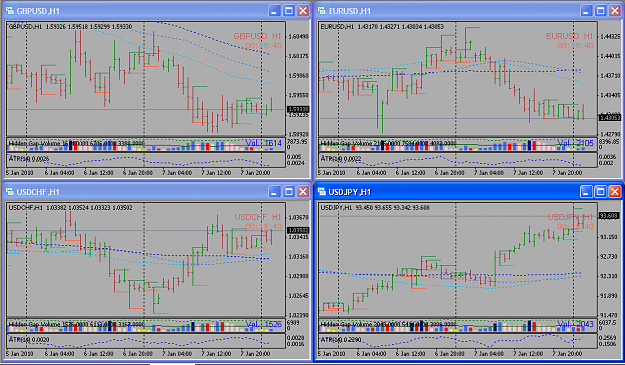Viewport: 625px width, 365px height.
Task: Click the red 'EURUSD H1' chart label
Action: [x=569, y=36]
